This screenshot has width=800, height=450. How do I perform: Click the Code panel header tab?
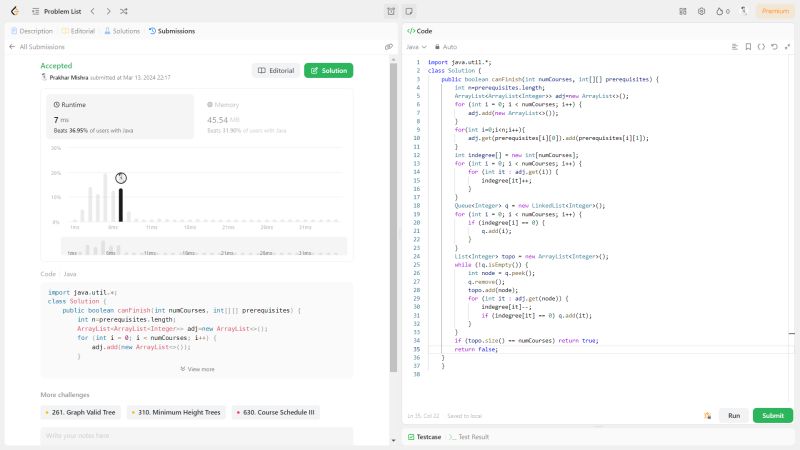(x=419, y=31)
